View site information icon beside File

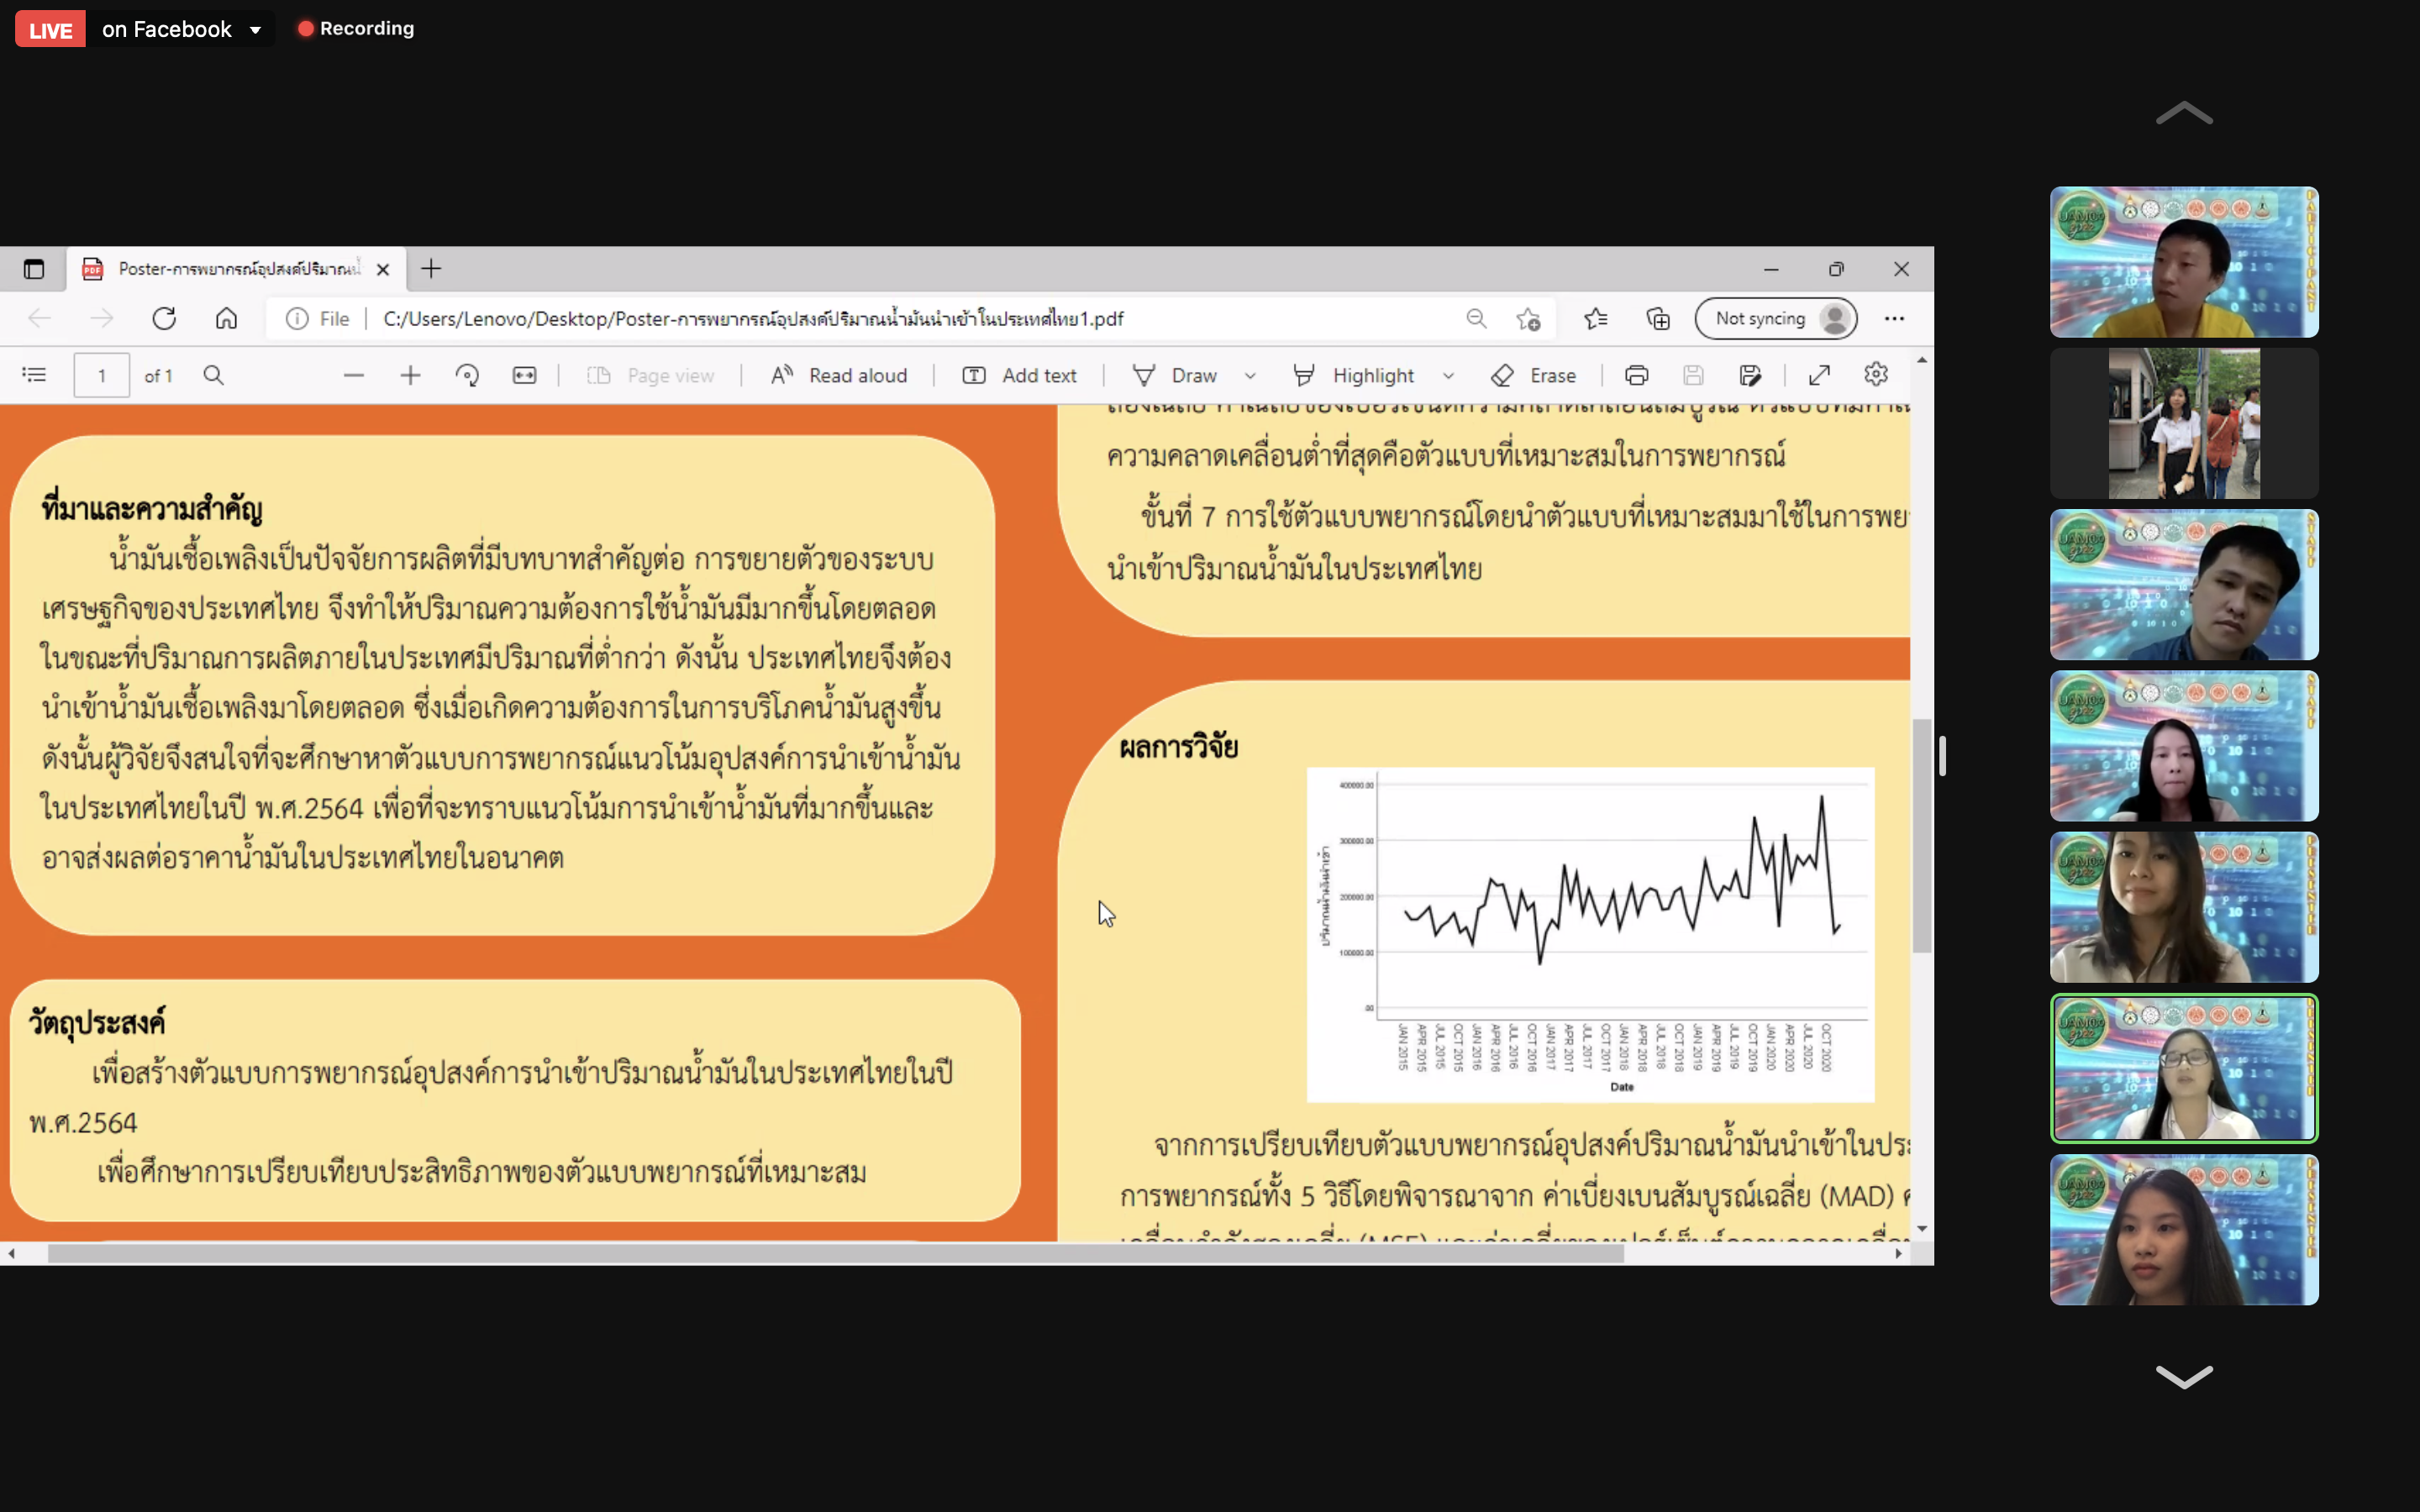[297, 318]
